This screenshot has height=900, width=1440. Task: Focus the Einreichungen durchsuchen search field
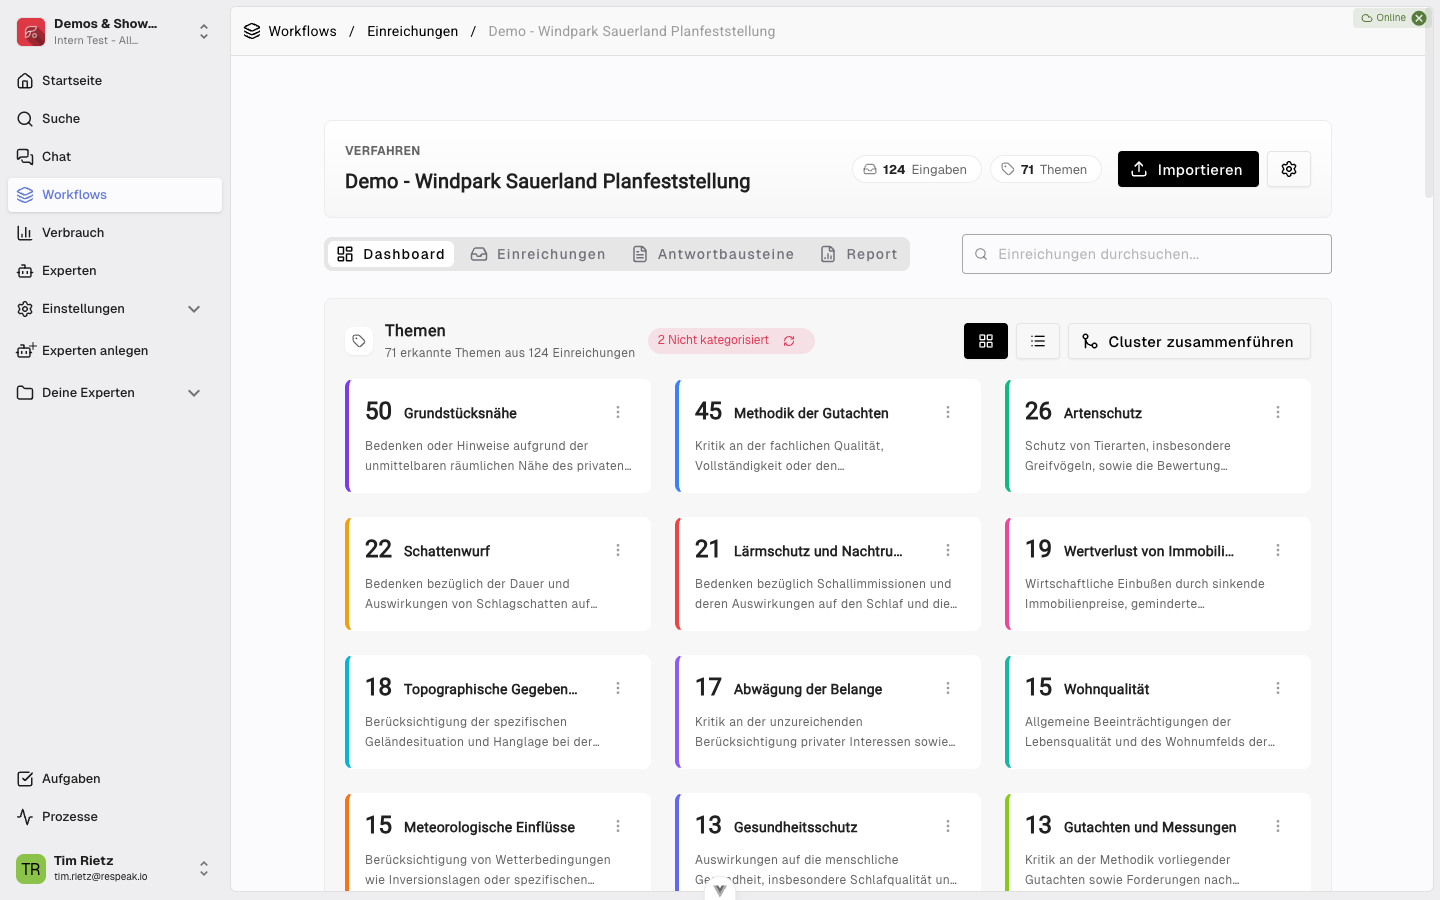click(1147, 254)
